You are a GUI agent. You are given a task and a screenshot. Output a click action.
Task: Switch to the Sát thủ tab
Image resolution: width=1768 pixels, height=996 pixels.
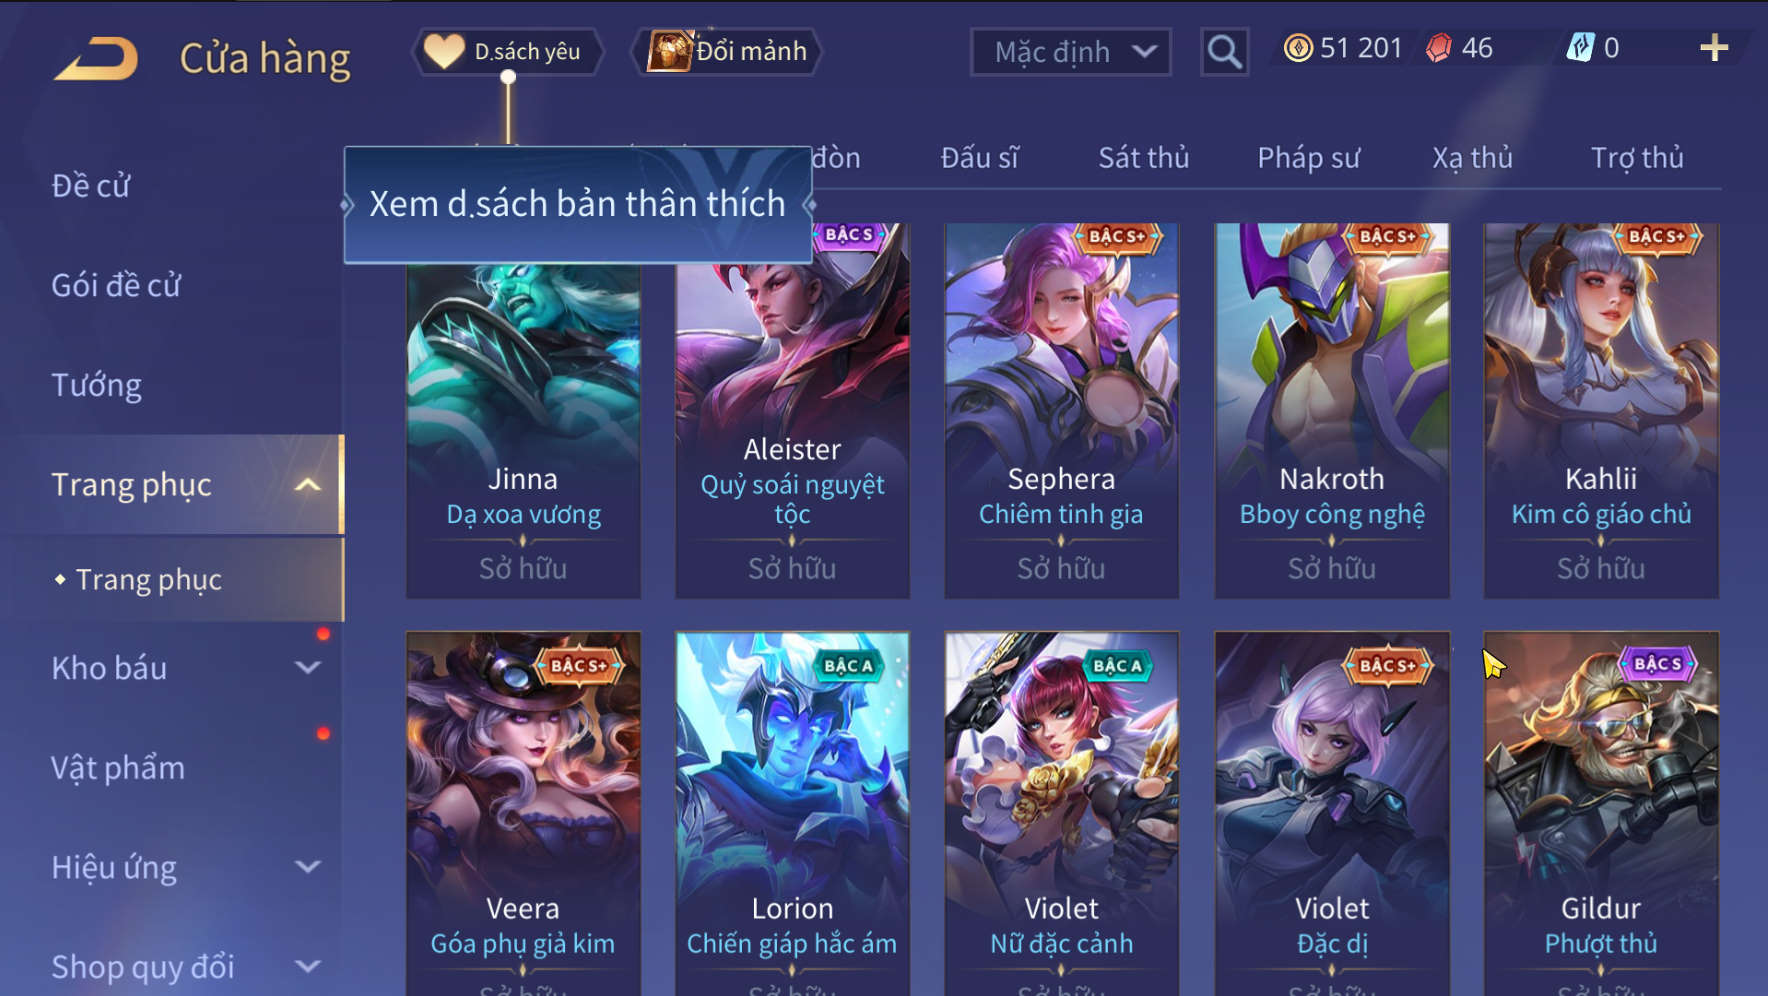tap(1143, 158)
